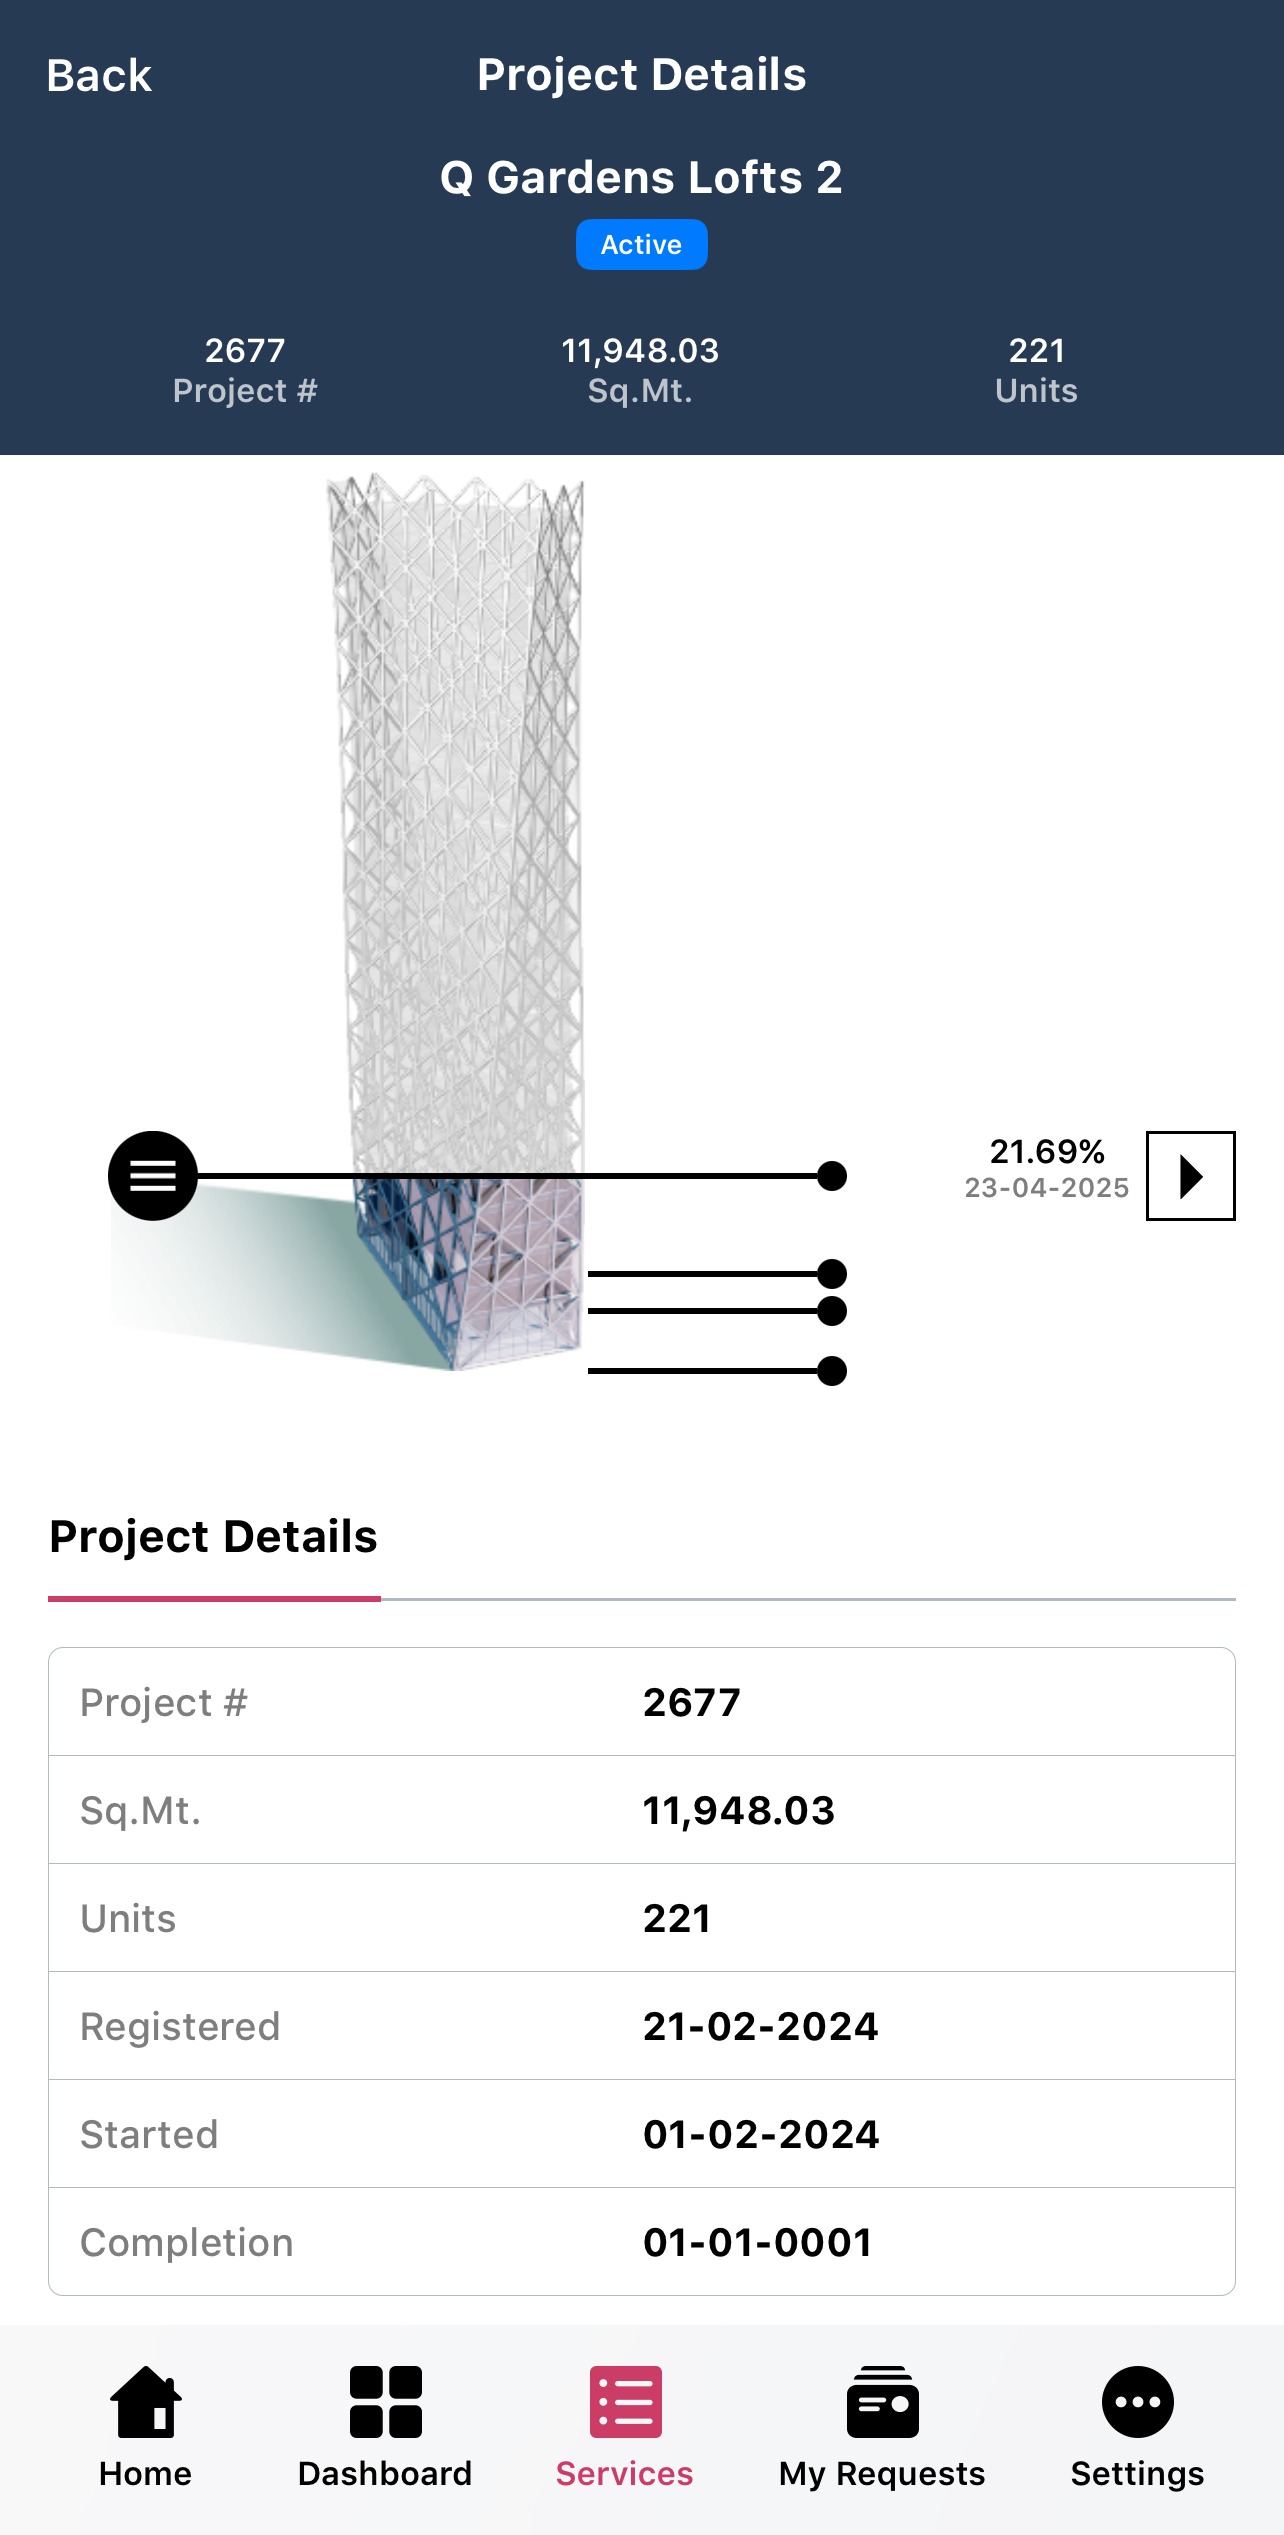
Task: Go Back to previous screen
Action: coord(99,76)
